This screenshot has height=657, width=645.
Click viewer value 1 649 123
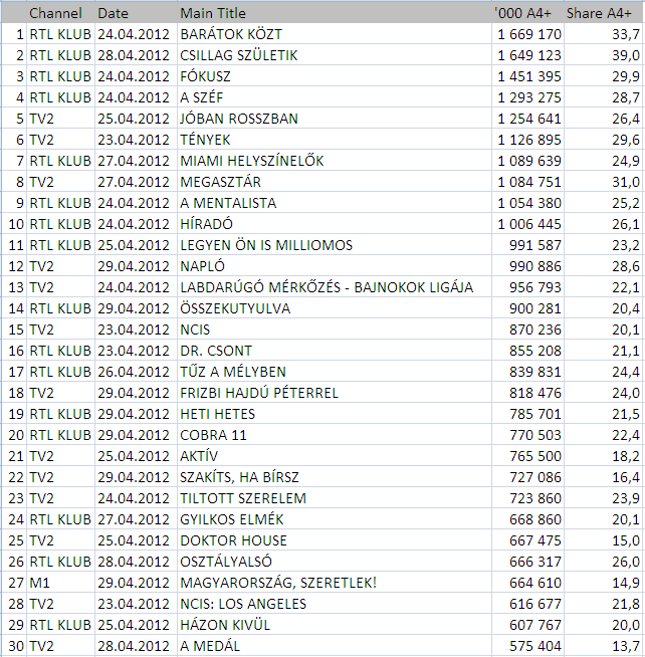529,55
